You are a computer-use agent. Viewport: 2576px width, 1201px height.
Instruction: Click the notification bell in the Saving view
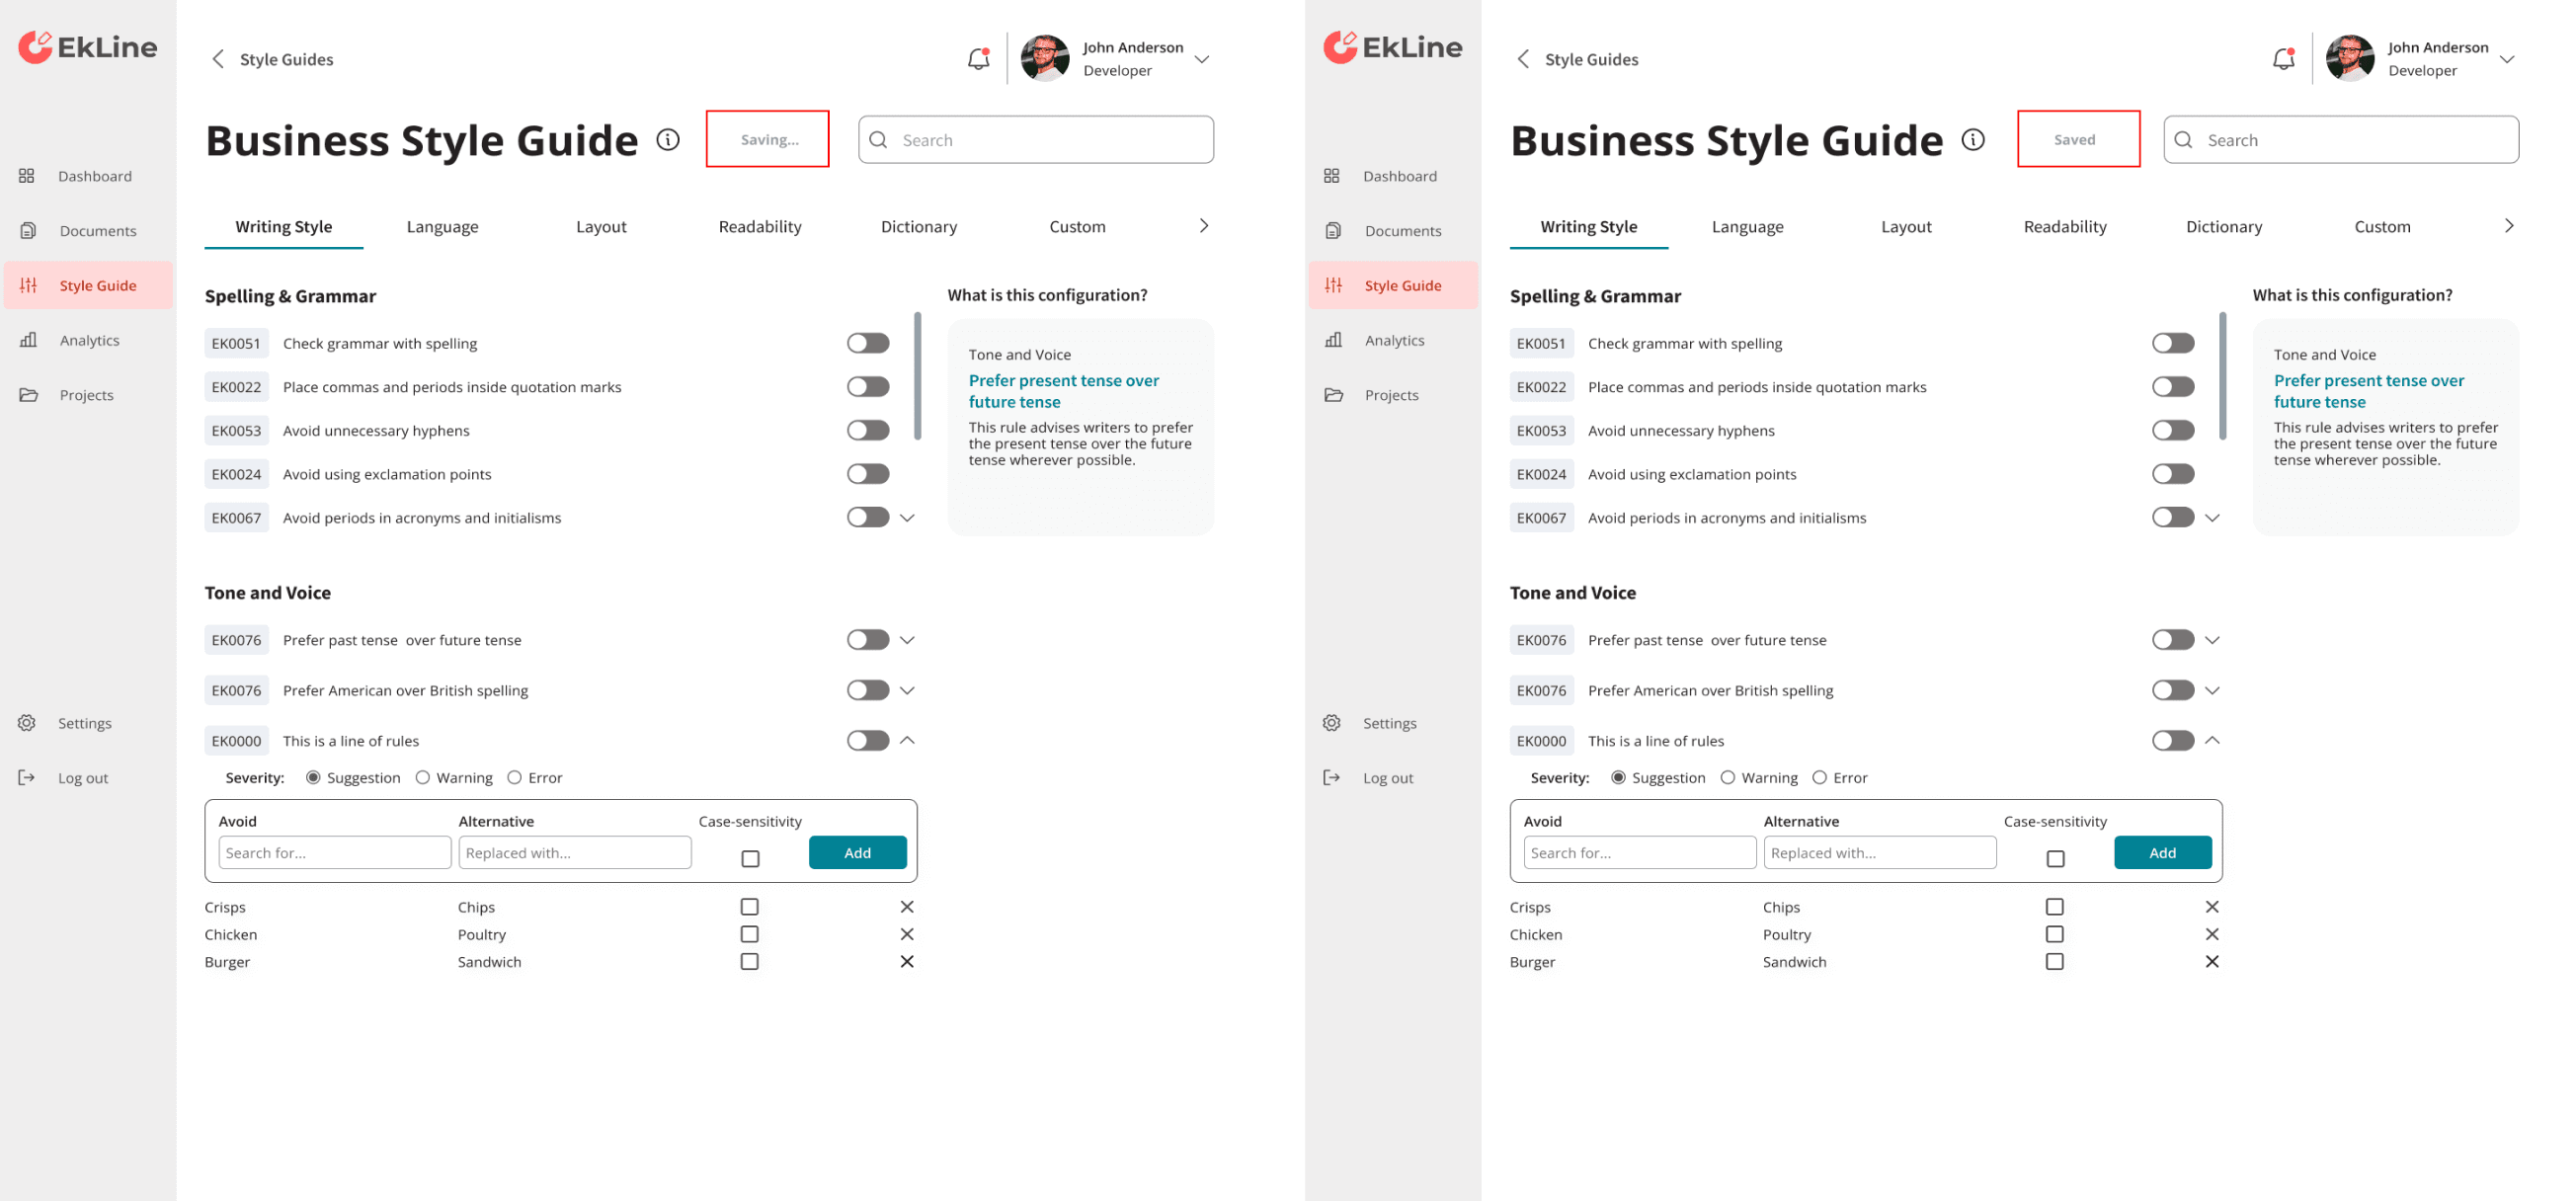click(978, 59)
